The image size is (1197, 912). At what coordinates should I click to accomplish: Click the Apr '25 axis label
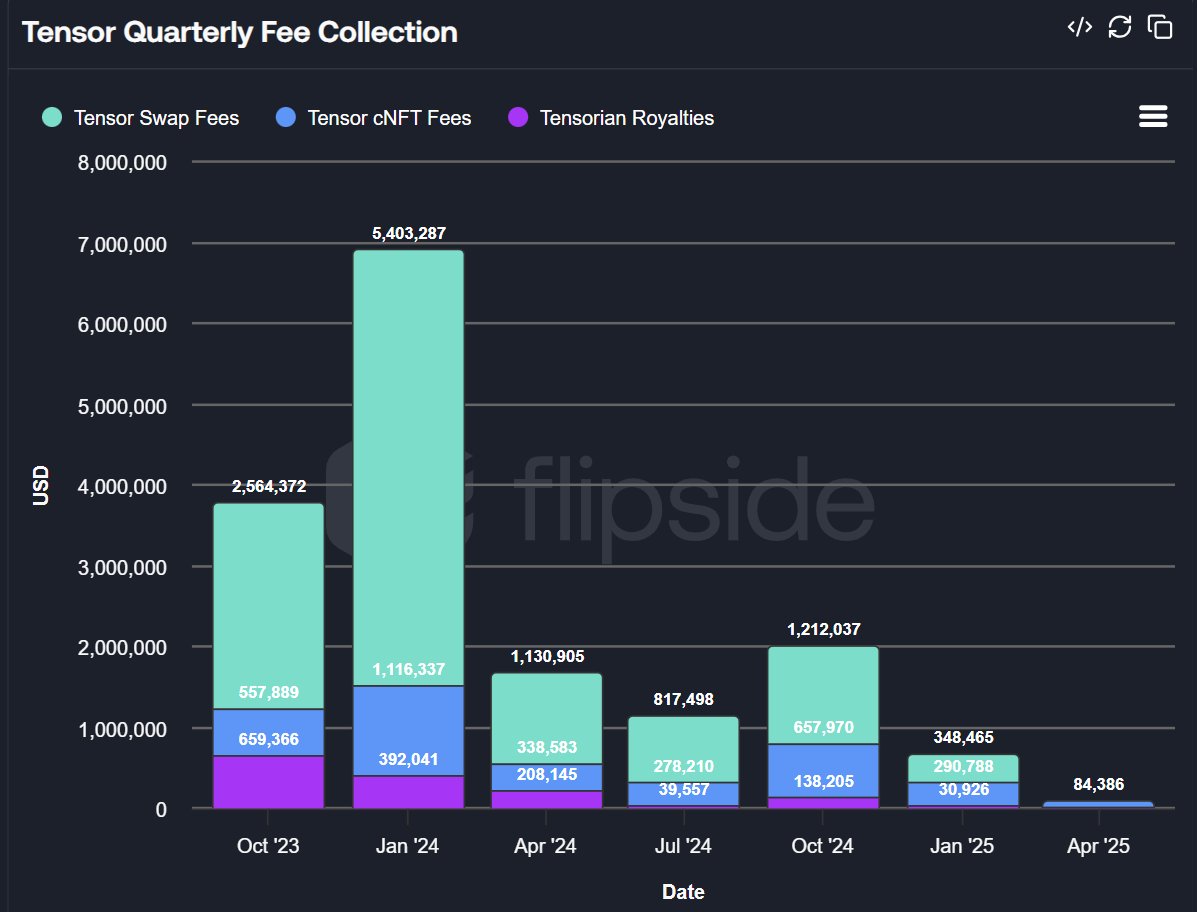[x=1099, y=846]
